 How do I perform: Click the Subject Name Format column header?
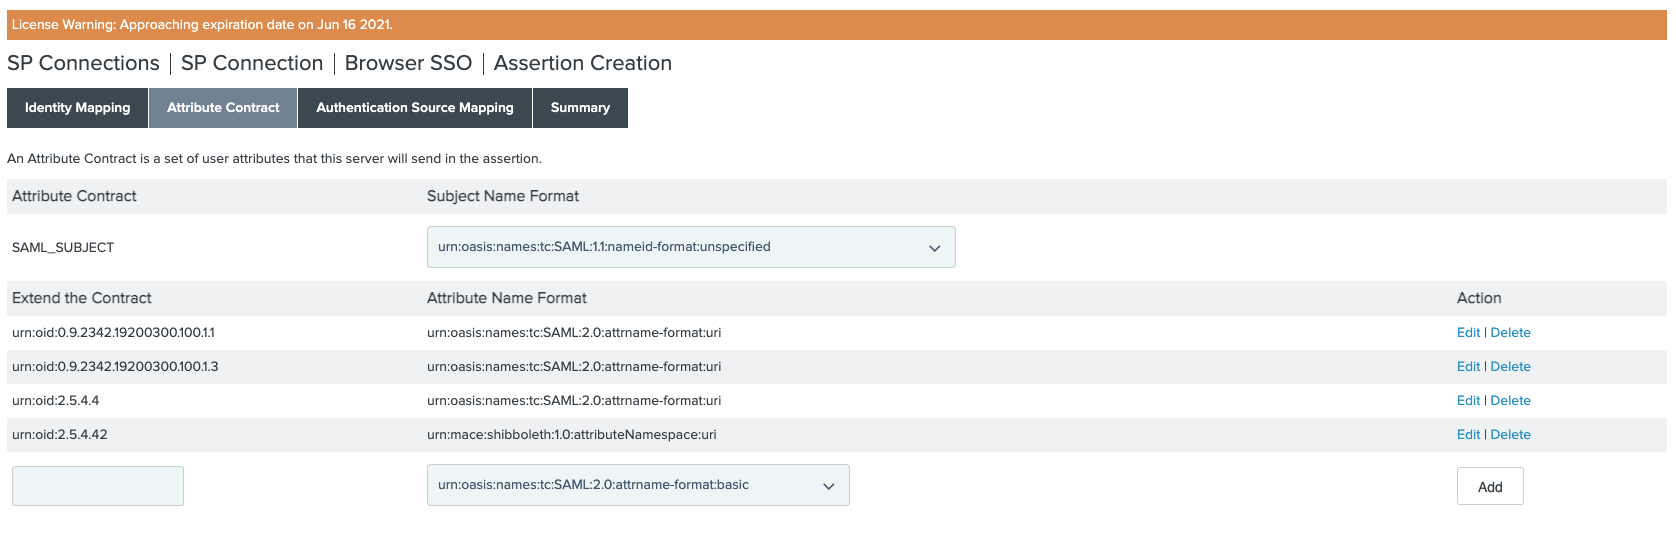coord(503,196)
